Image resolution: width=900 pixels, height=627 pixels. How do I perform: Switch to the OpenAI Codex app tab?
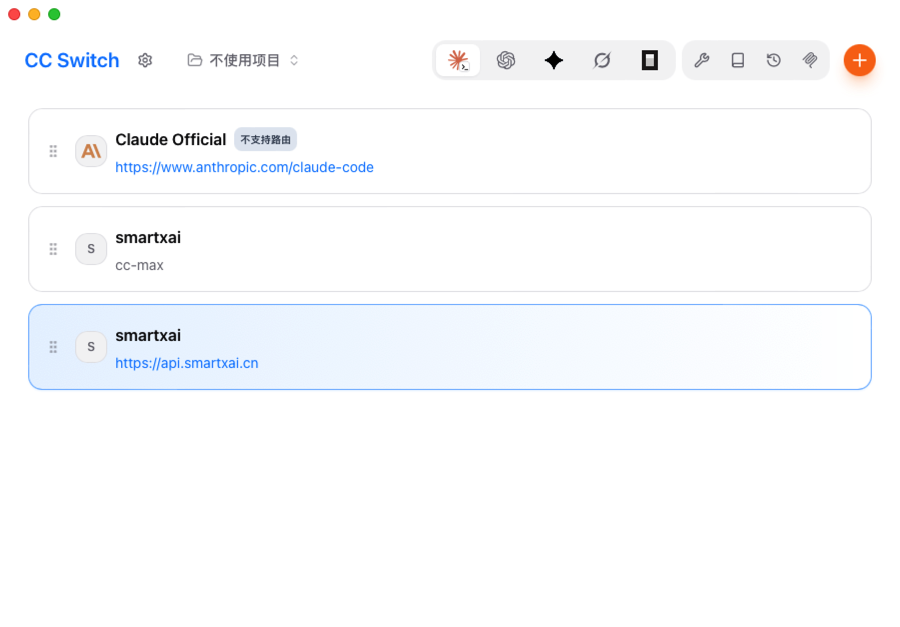[x=506, y=60]
